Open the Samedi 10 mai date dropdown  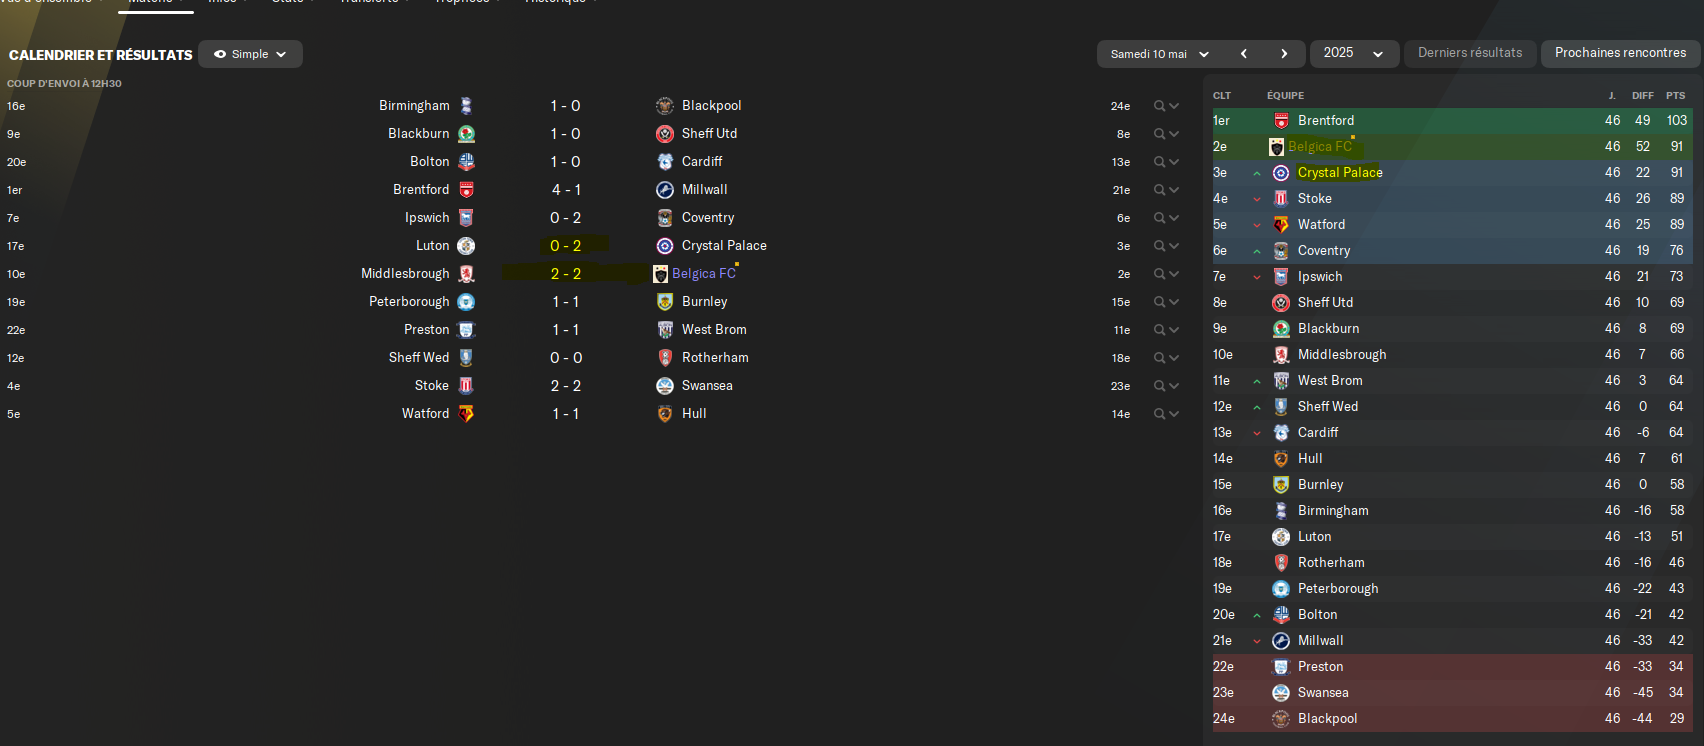point(1160,54)
